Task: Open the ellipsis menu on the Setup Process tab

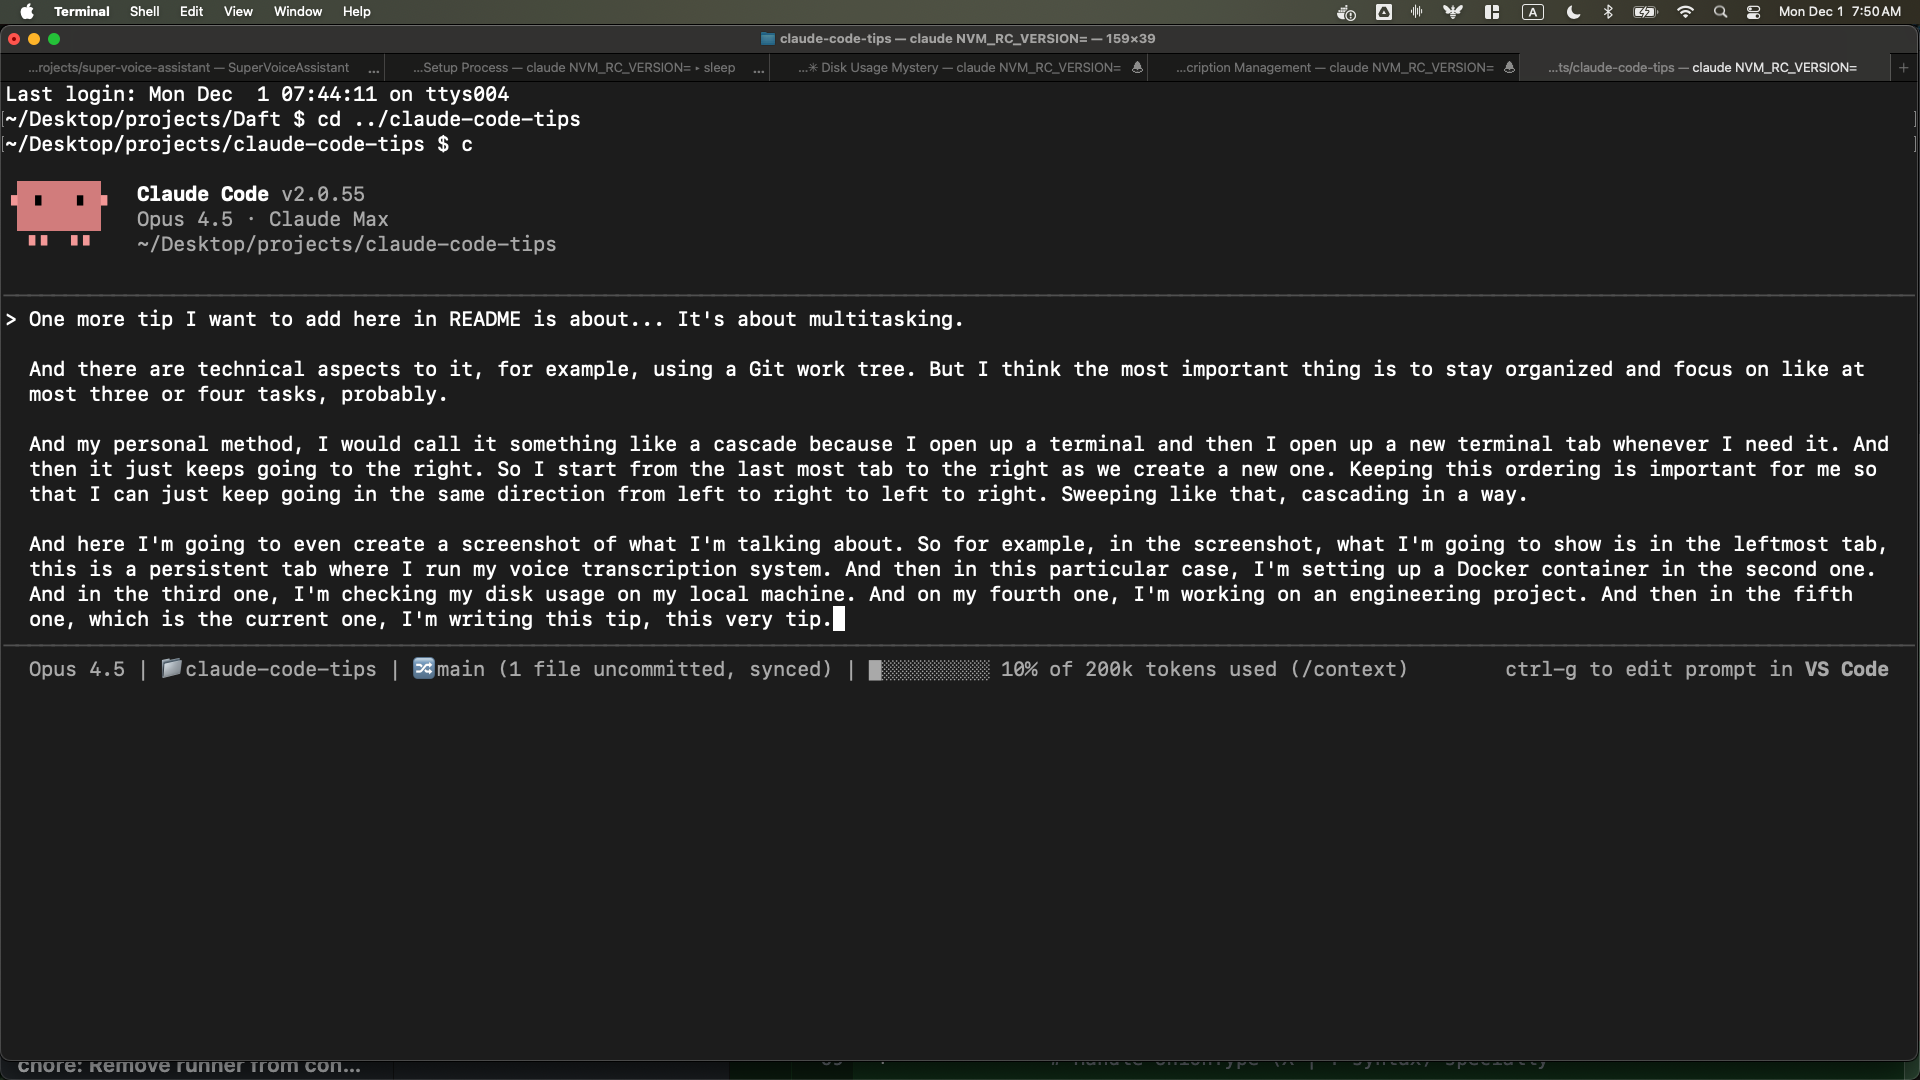Action: (758, 68)
